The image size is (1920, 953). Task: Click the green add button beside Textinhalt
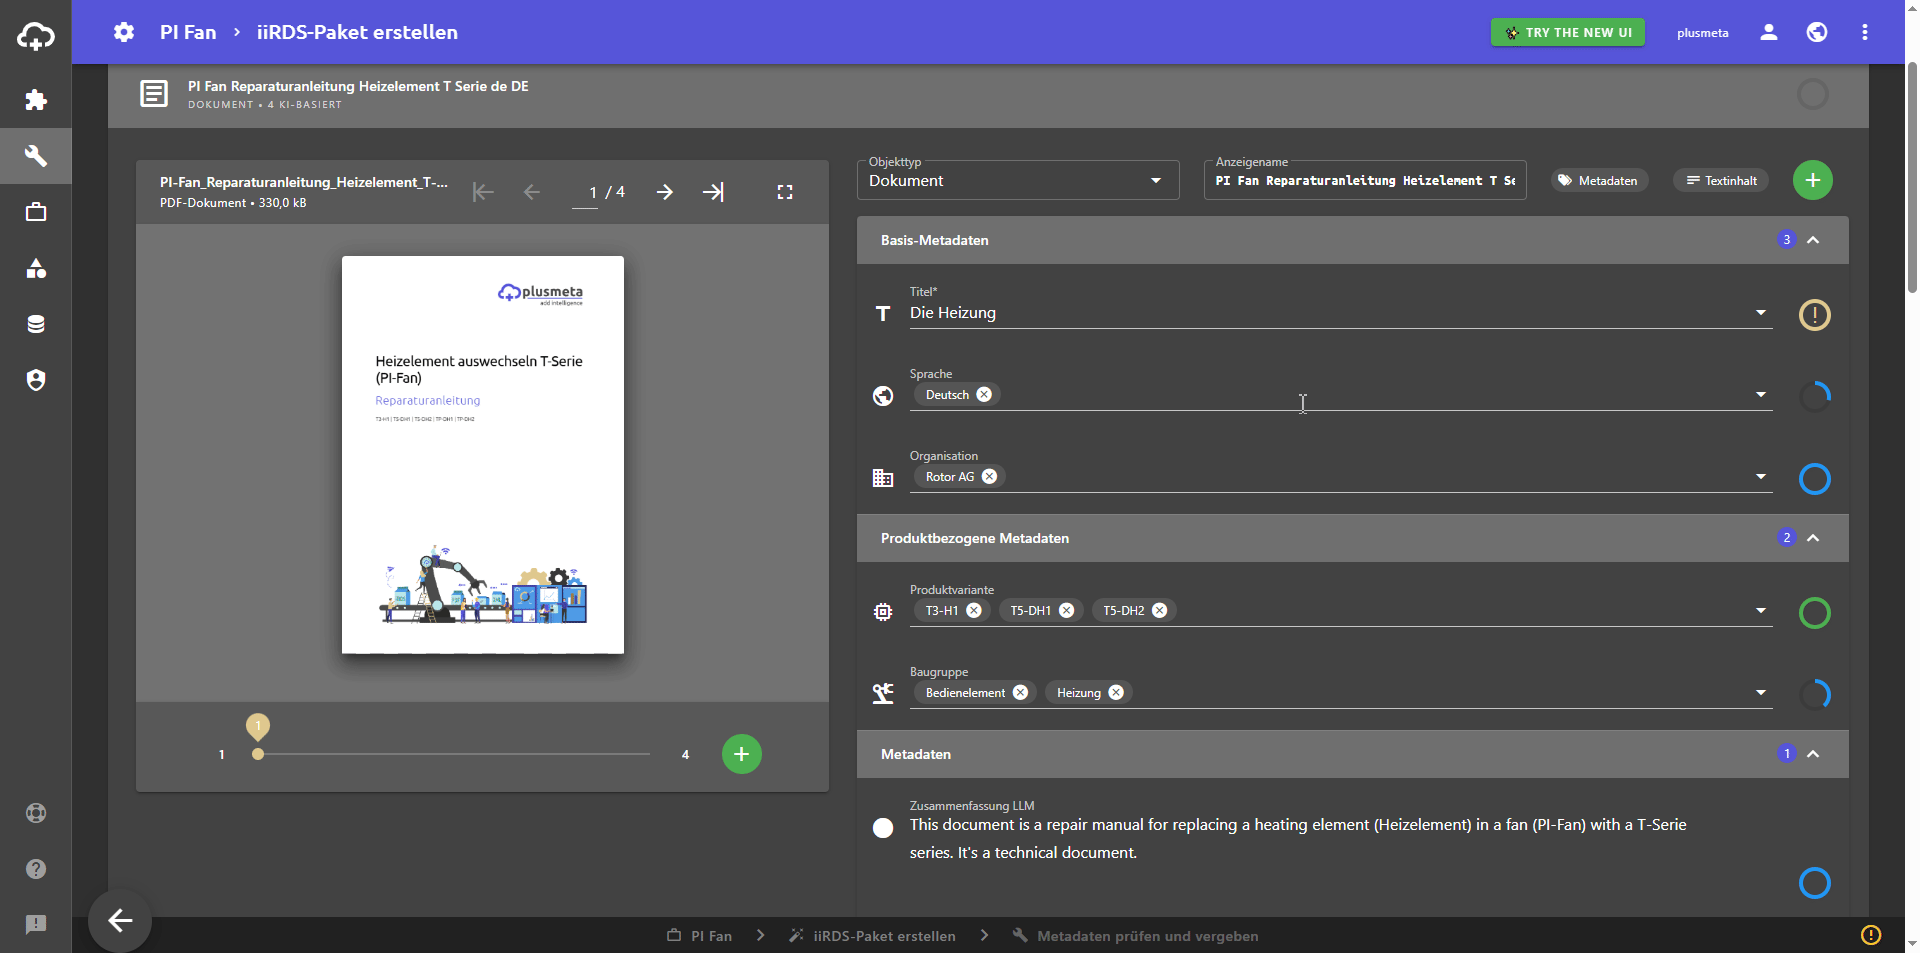tap(1812, 181)
